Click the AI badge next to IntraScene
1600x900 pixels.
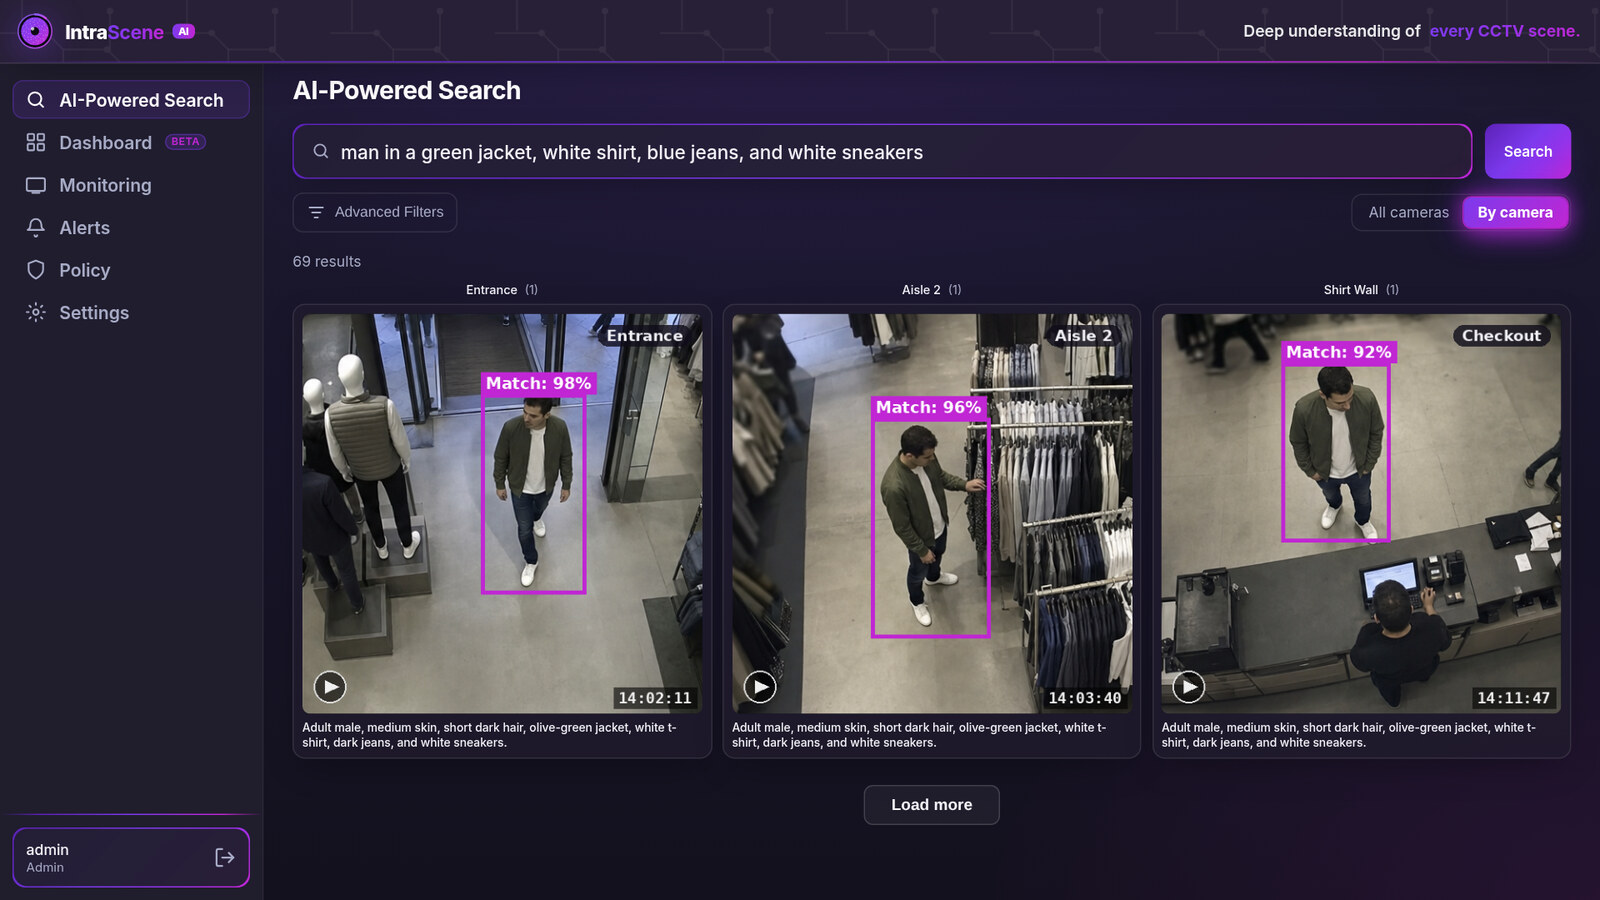[183, 31]
